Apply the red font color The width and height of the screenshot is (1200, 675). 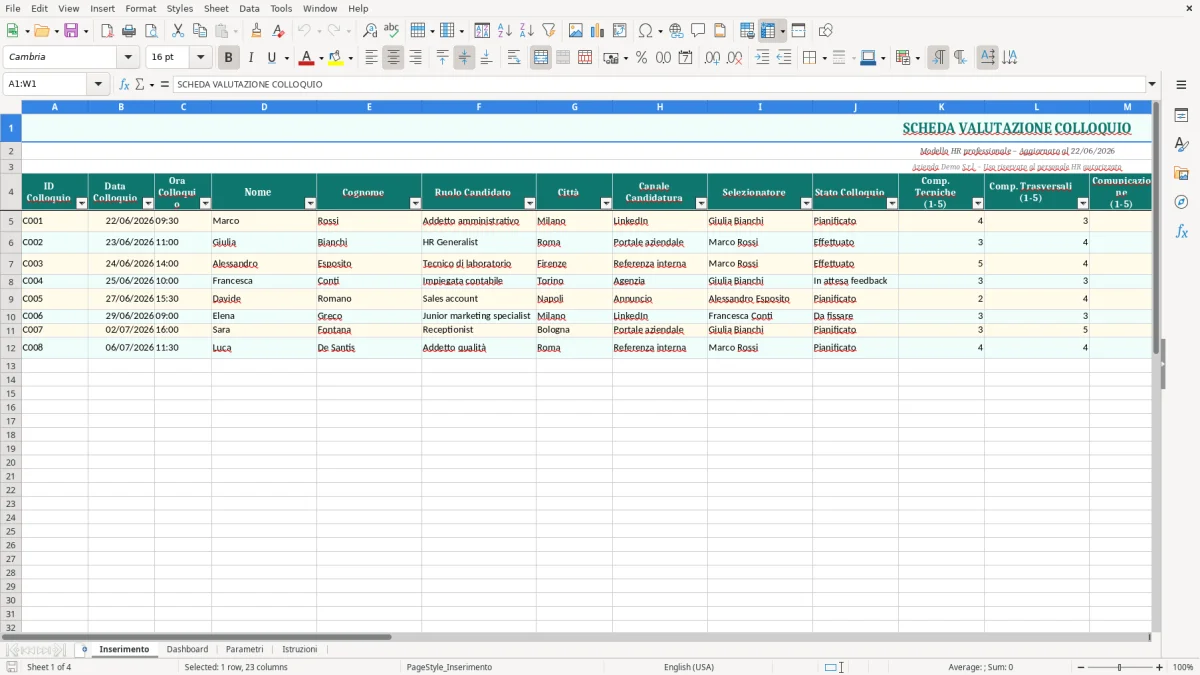[307, 58]
